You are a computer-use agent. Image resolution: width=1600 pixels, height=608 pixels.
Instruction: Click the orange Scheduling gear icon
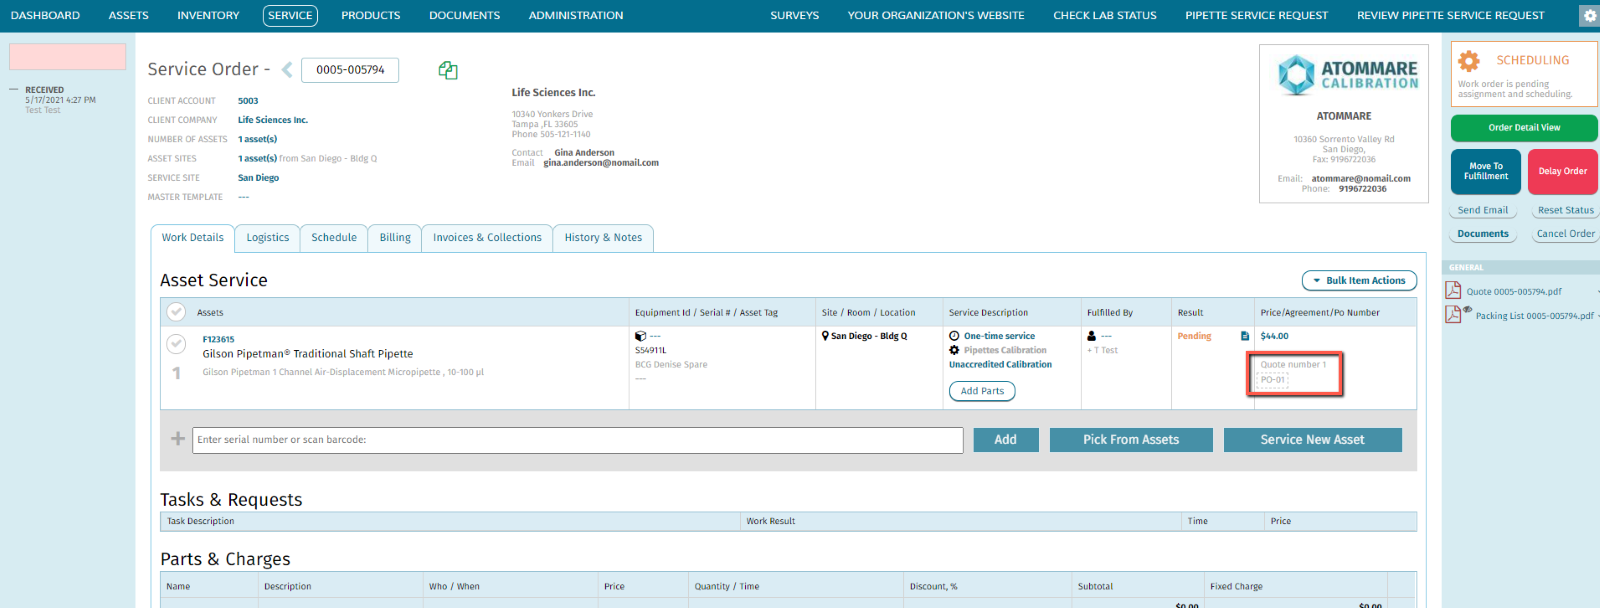click(1469, 60)
